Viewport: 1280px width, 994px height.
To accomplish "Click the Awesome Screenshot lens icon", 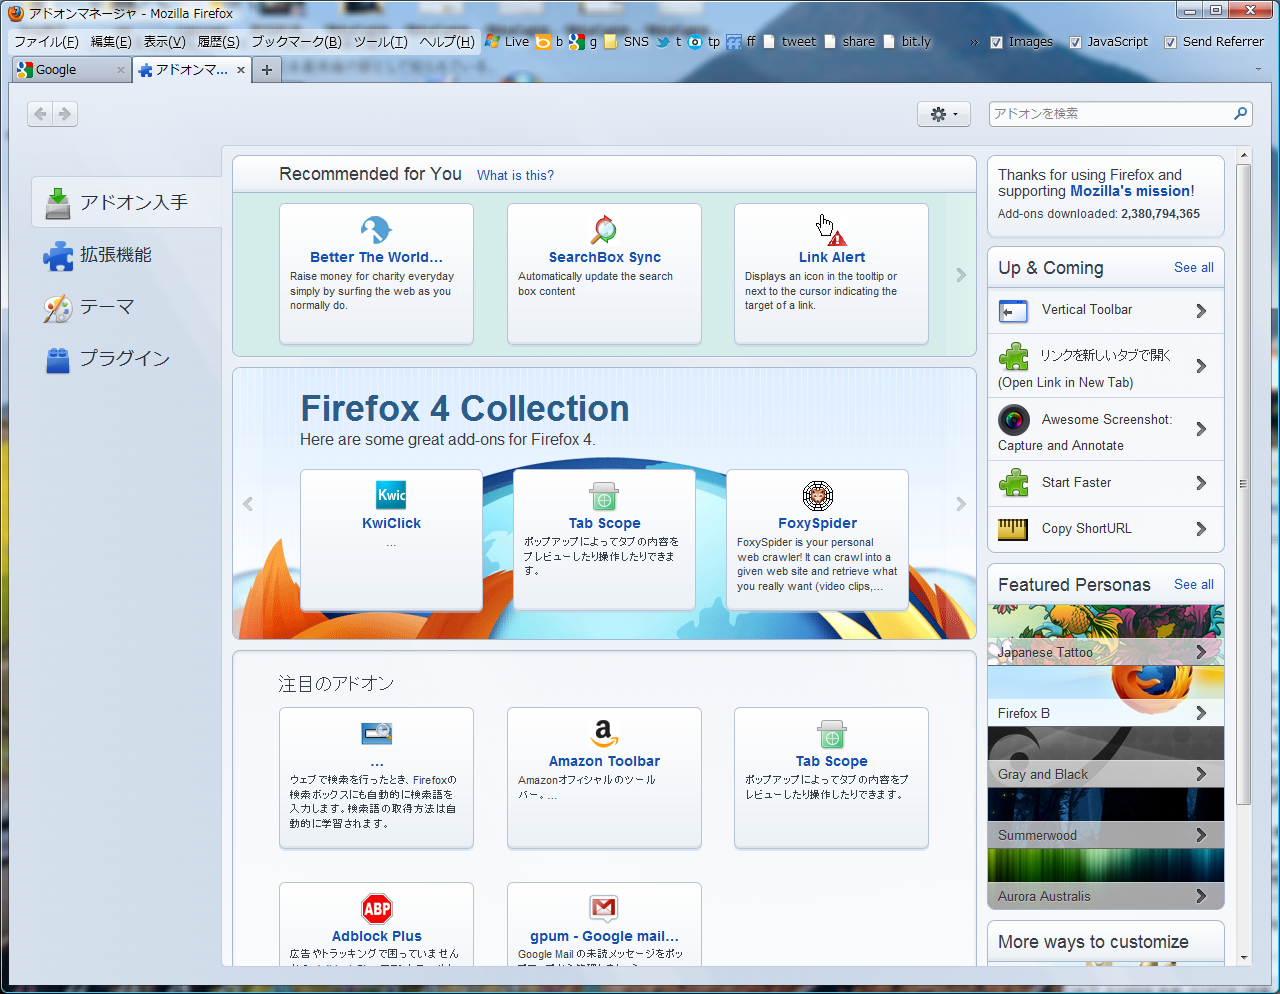I will [1013, 419].
